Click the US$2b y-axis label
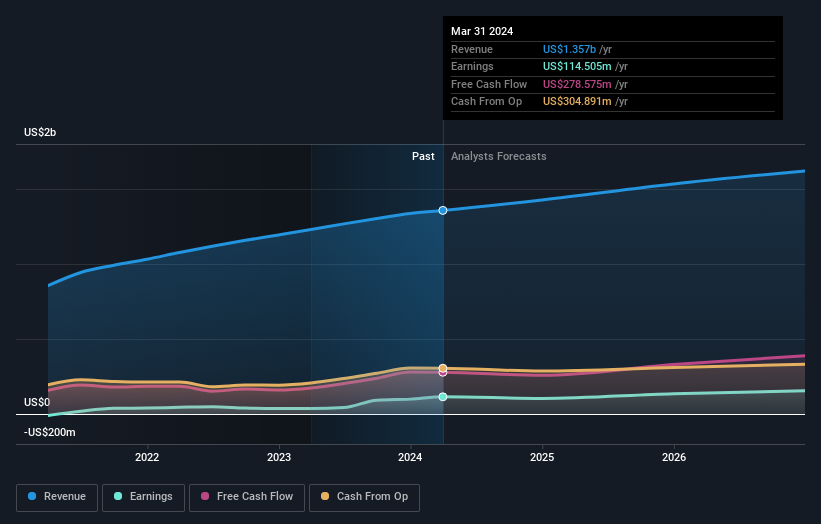821x524 pixels. pyautogui.click(x=40, y=132)
